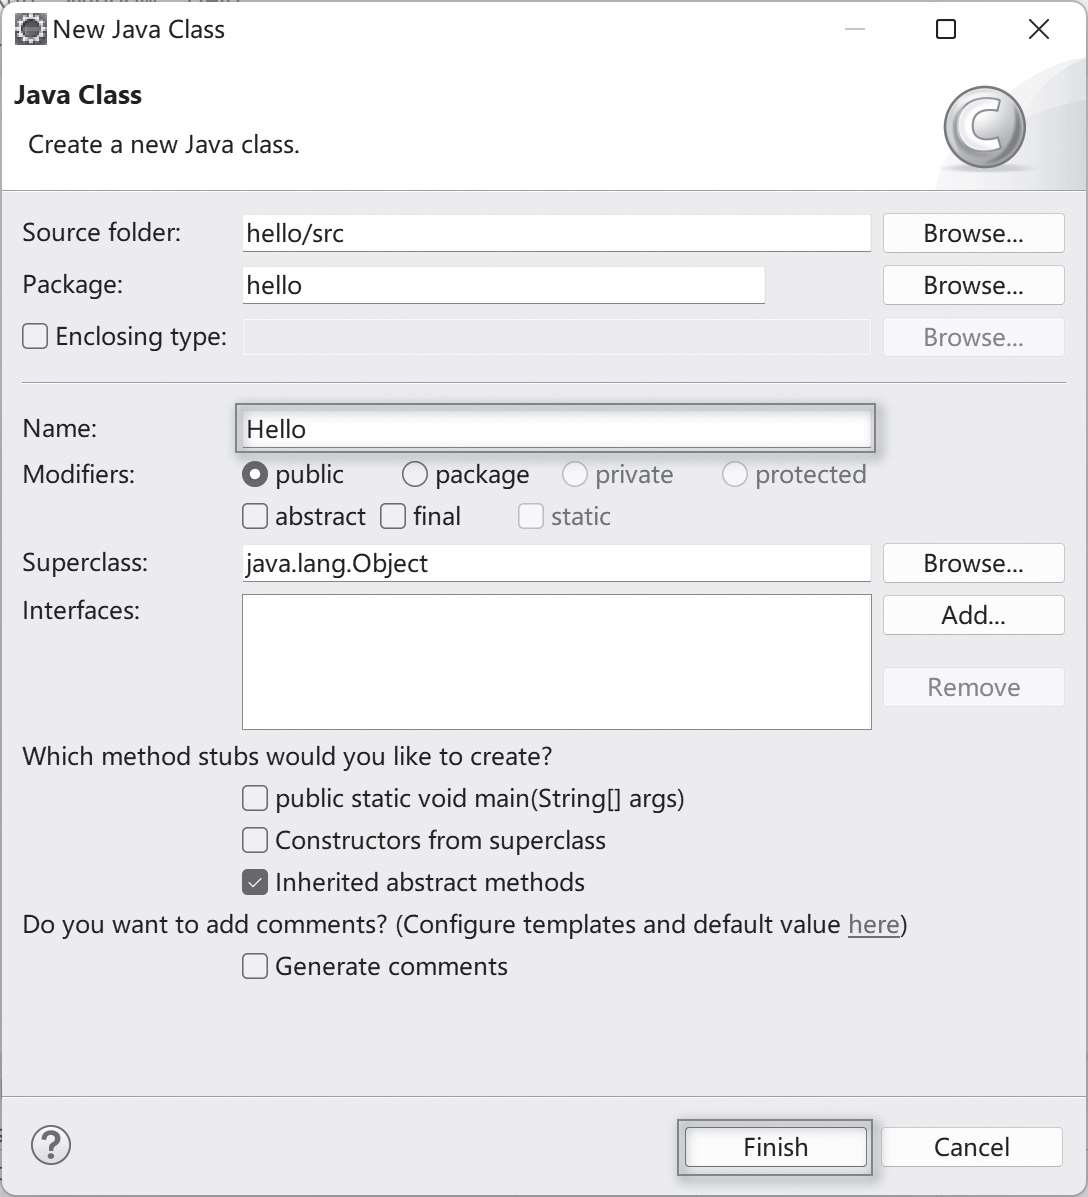Select the package modifier radio button
This screenshot has height=1197, width=1088.
coord(415,474)
